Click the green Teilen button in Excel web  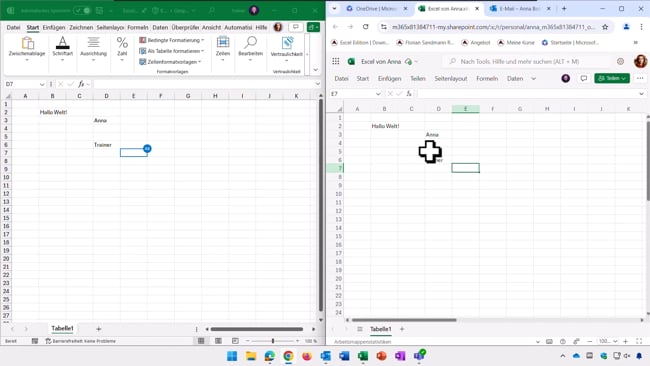tap(612, 78)
